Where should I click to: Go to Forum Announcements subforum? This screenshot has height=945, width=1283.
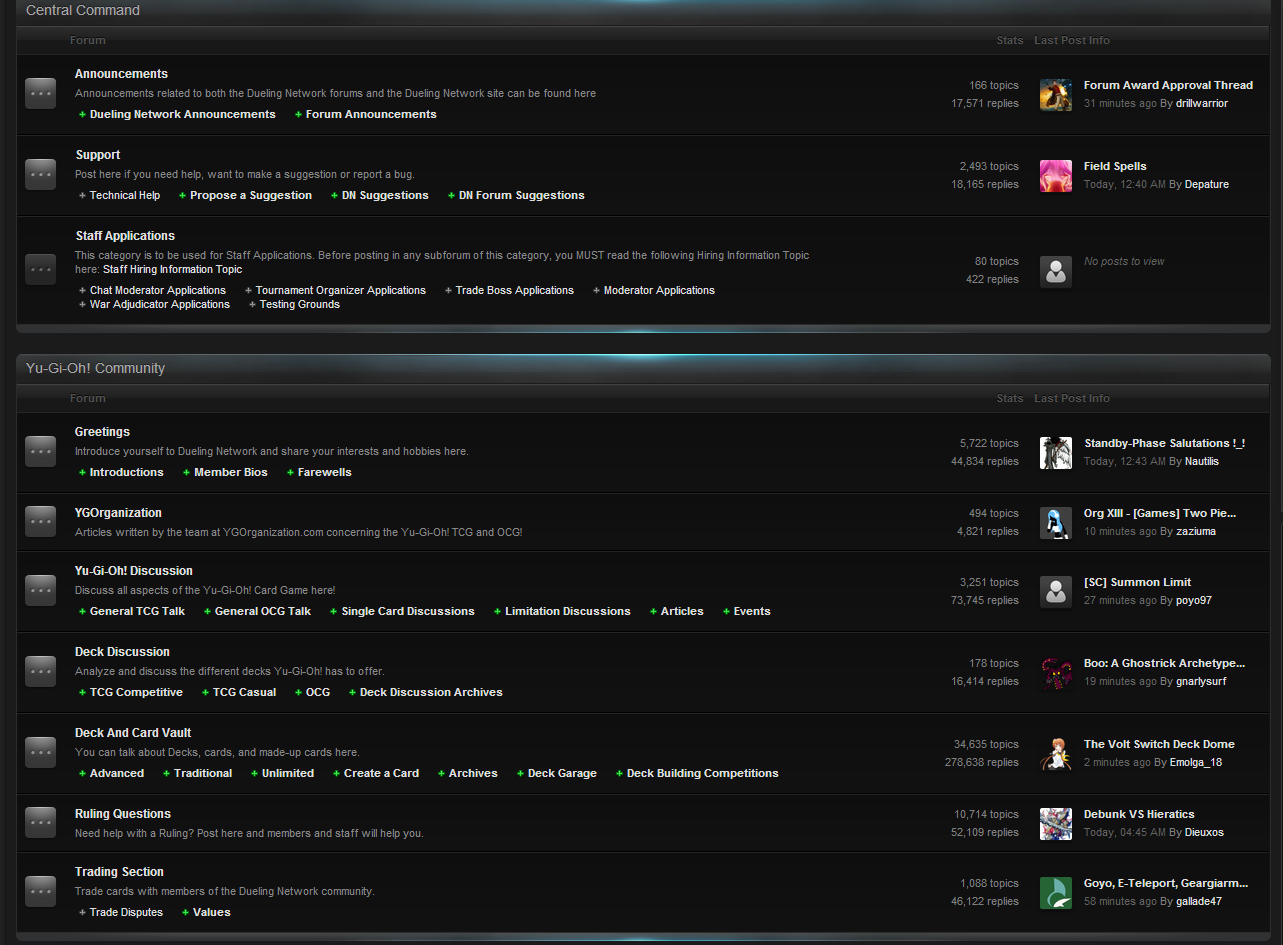(x=371, y=114)
